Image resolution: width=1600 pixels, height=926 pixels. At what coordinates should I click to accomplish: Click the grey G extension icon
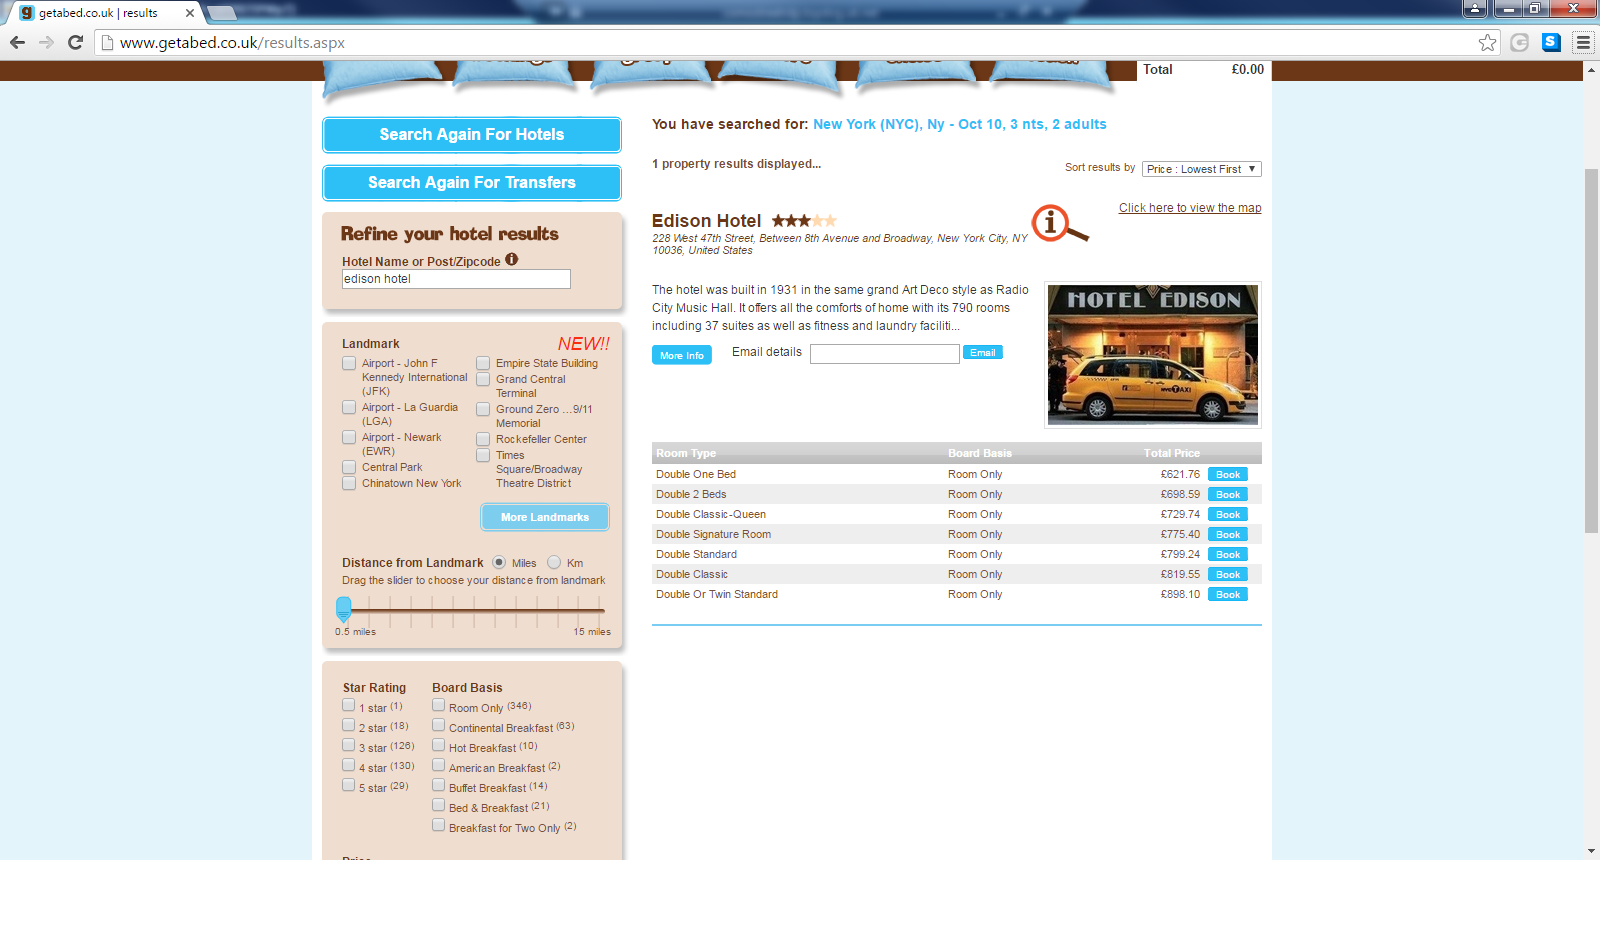1520,42
